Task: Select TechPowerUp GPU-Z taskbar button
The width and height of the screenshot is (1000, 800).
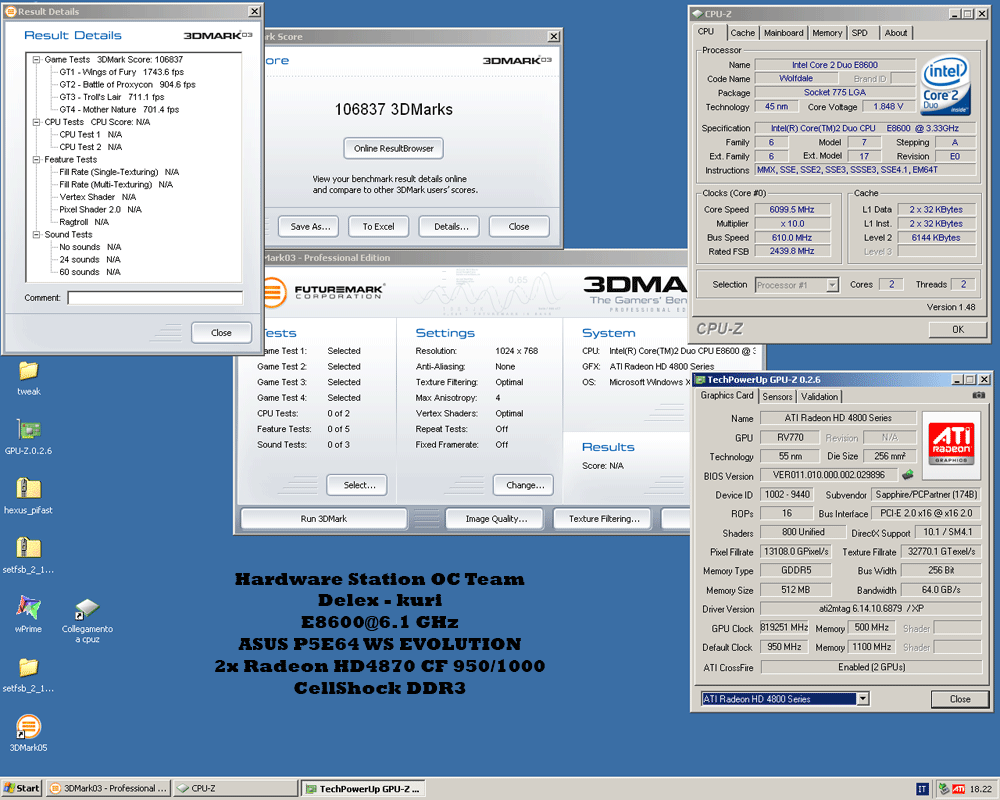Action: pyautogui.click(x=364, y=789)
